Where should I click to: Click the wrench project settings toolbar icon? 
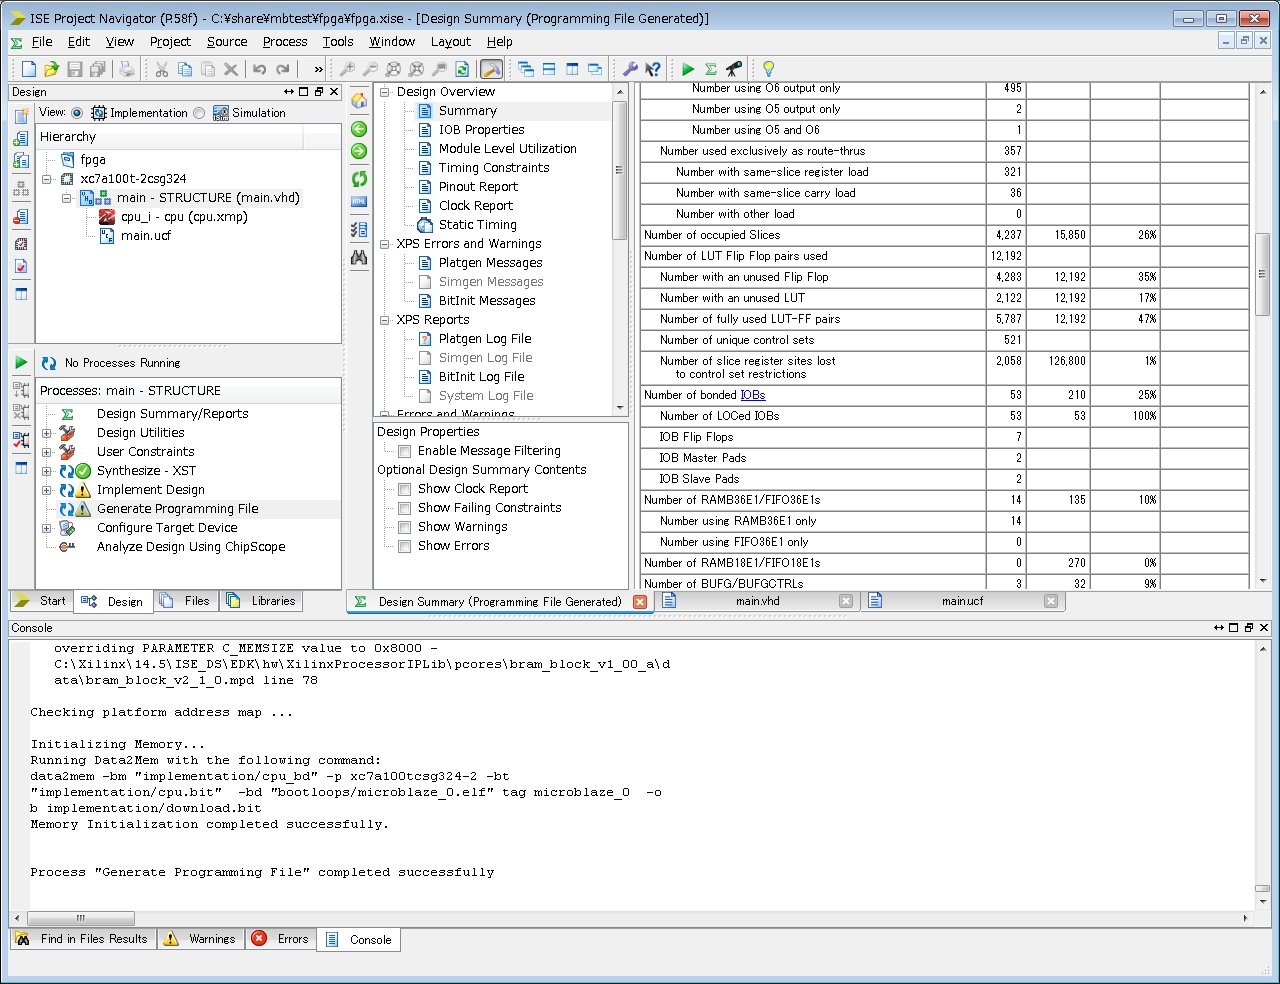(x=630, y=69)
